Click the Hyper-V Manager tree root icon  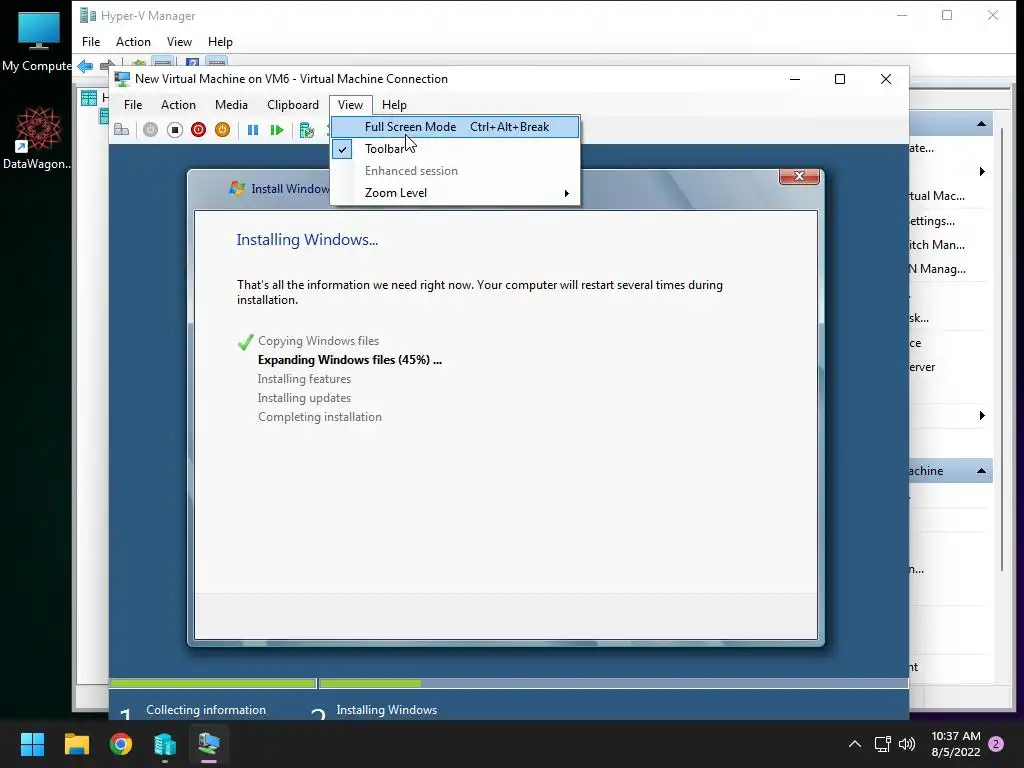(x=89, y=98)
